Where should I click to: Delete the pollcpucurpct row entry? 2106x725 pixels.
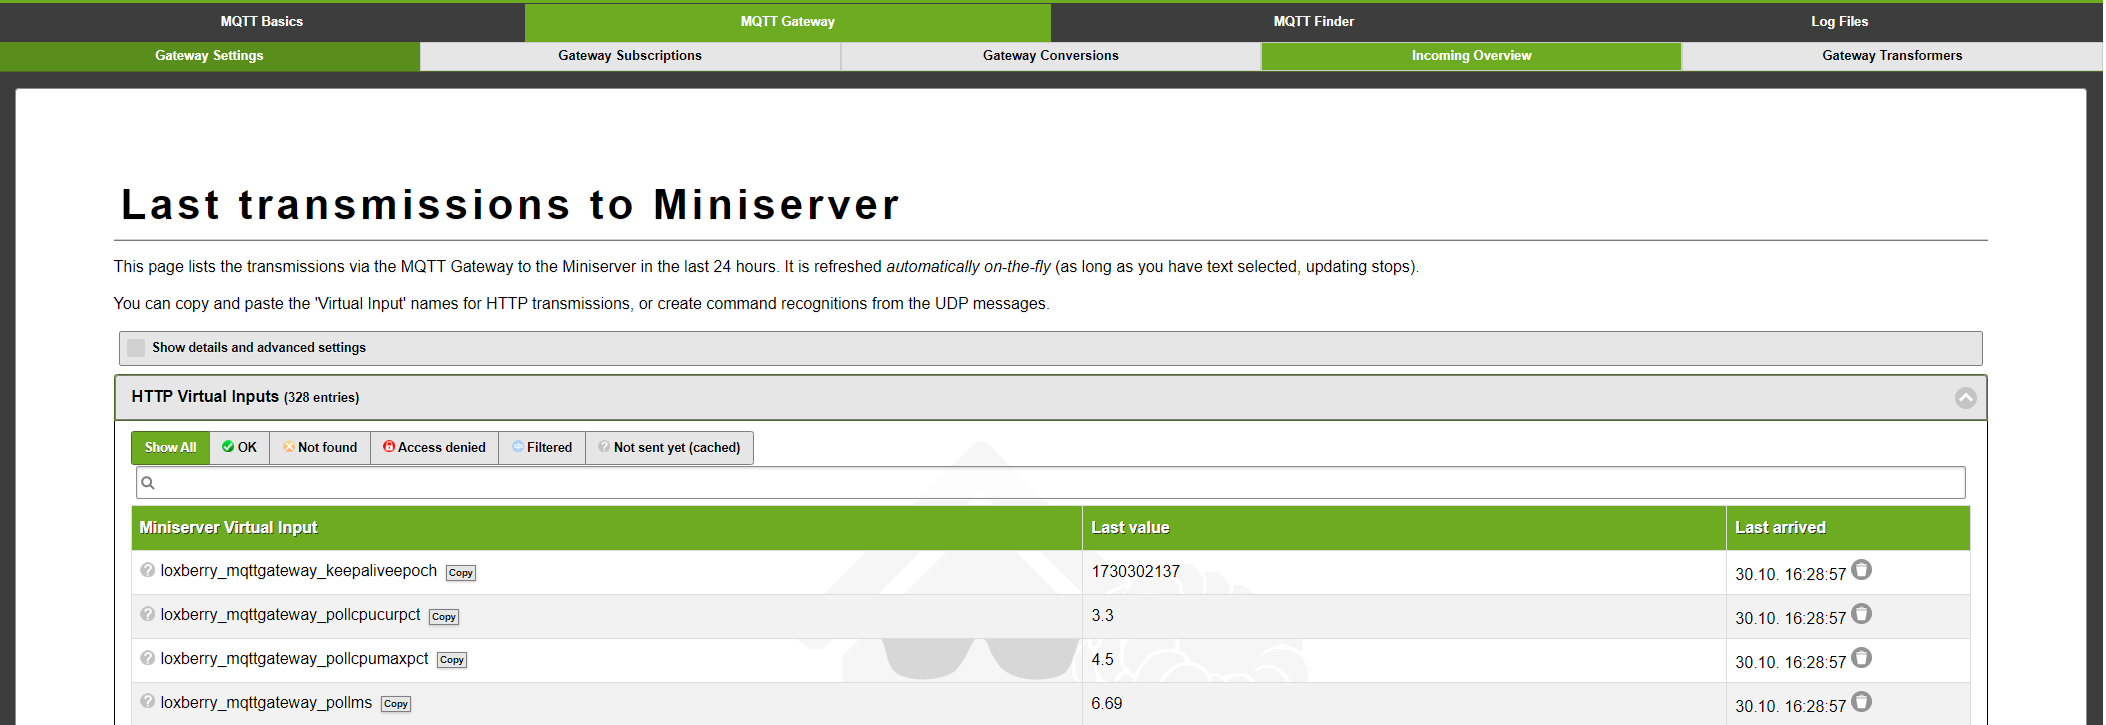pos(1861,614)
